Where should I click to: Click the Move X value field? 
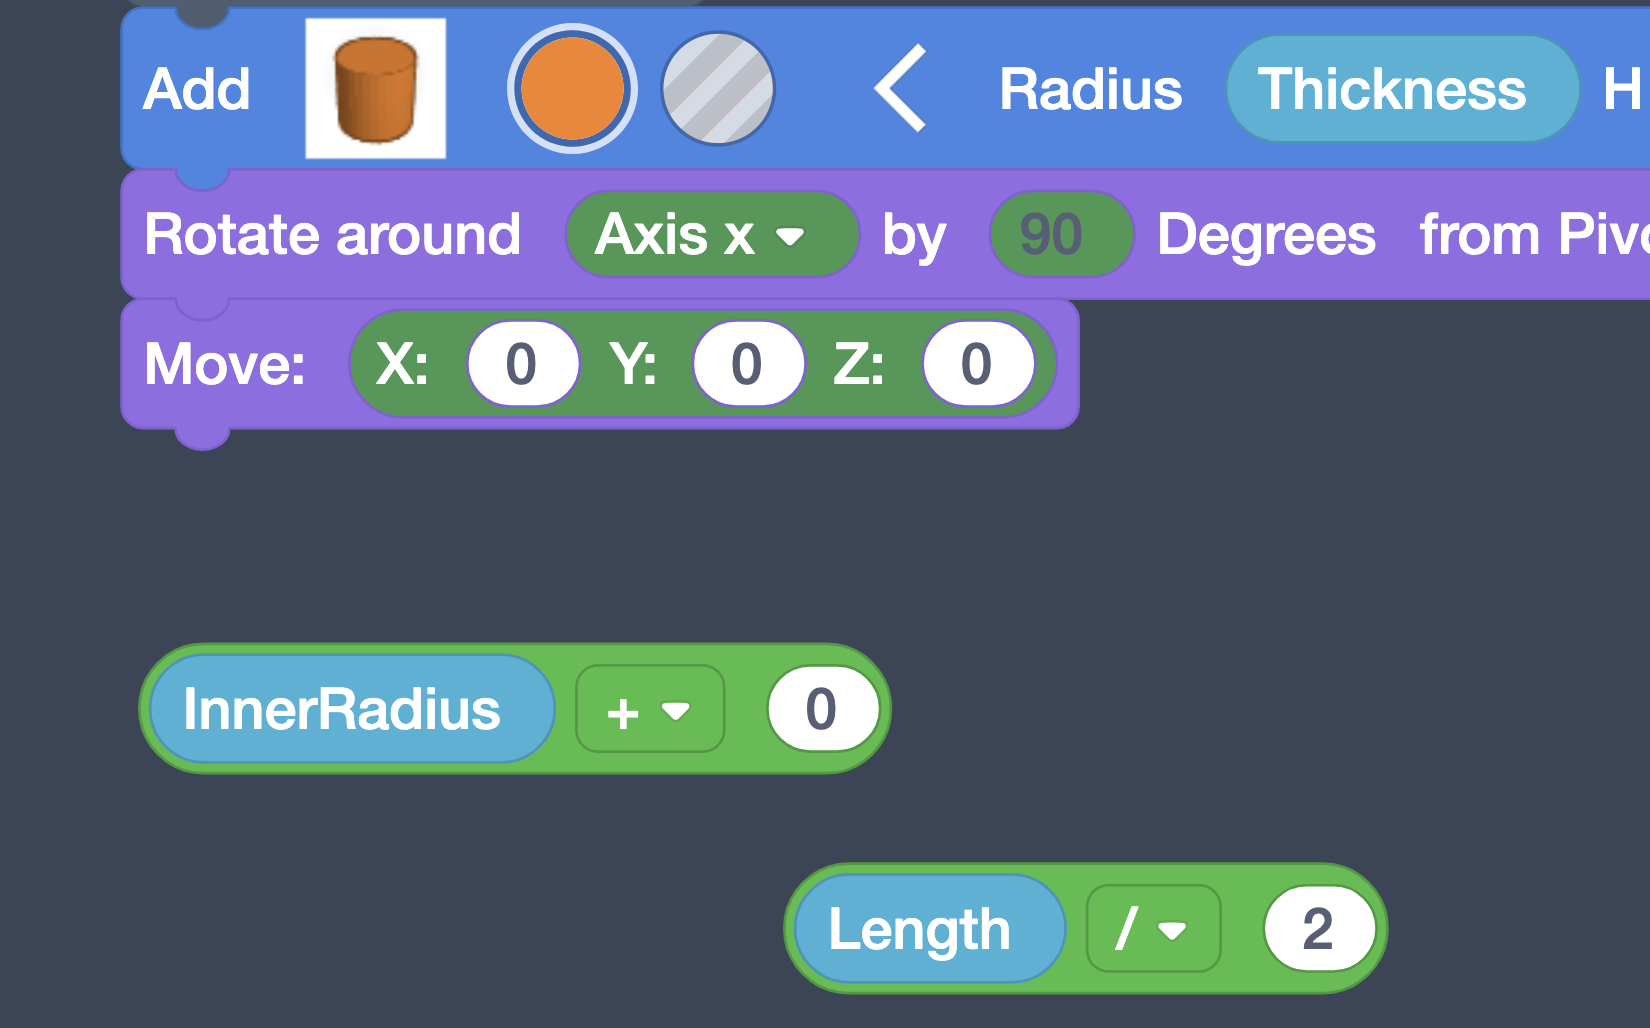click(522, 364)
